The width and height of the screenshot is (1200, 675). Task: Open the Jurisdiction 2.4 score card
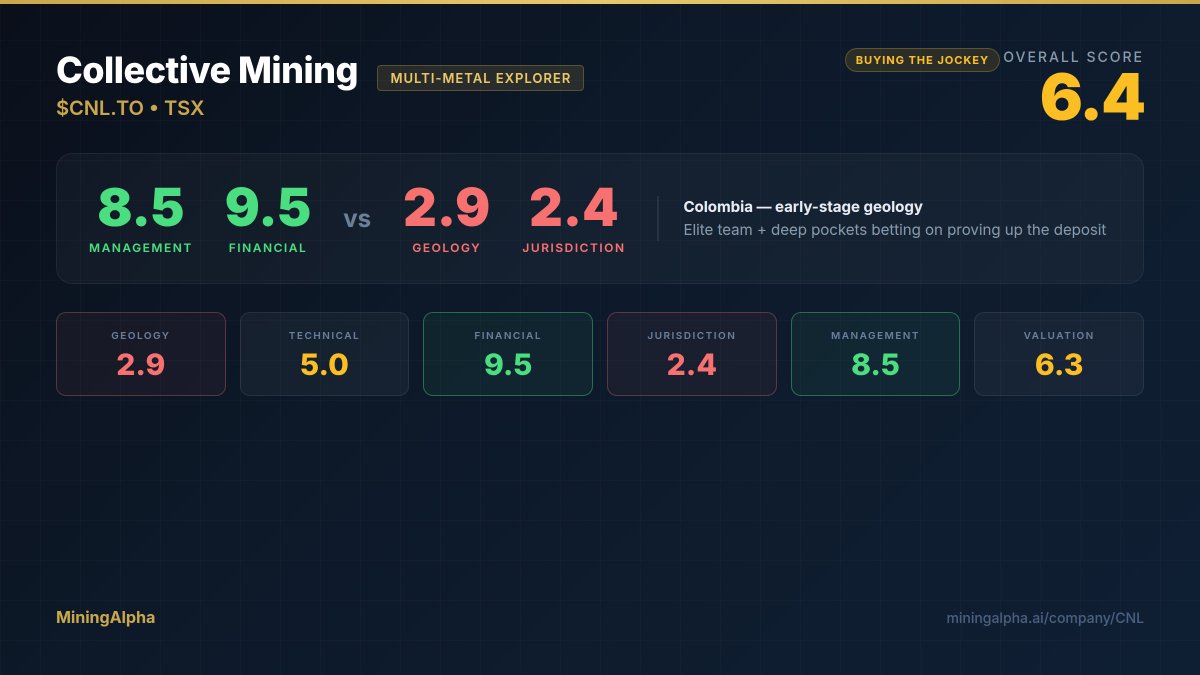click(692, 354)
